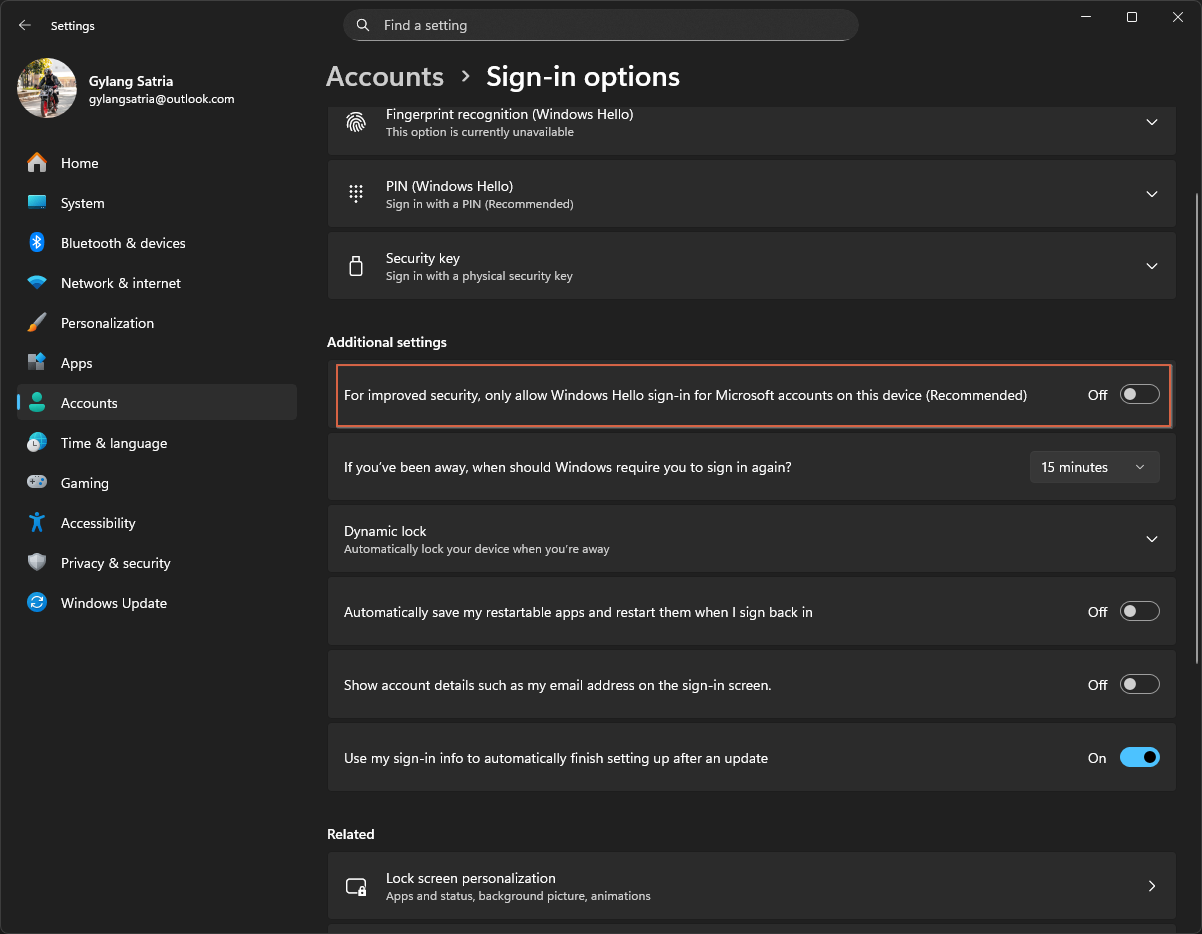1202x934 pixels.
Task: Enable Windows Hello only sign-in toggle
Action: pos(1139,395)
